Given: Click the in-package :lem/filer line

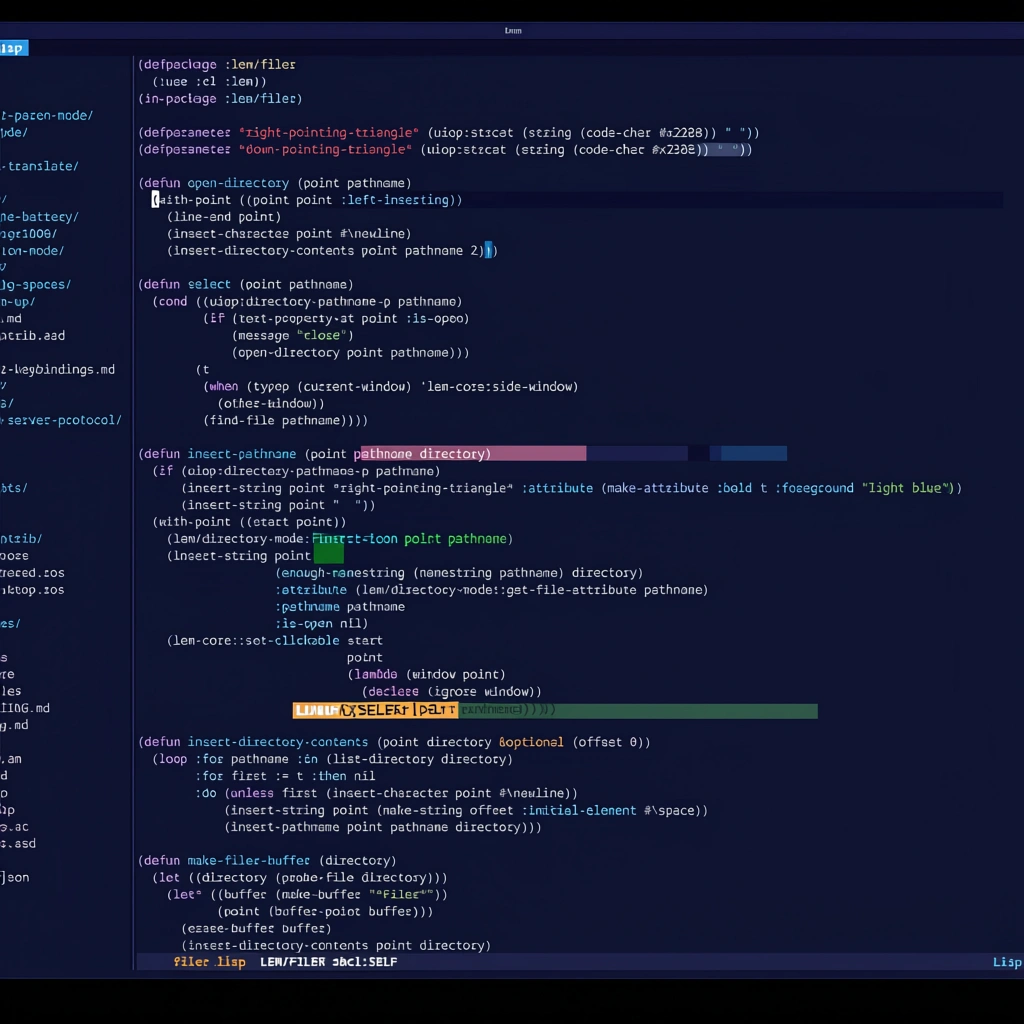Looking at the screenshot, I should point(220,99).
